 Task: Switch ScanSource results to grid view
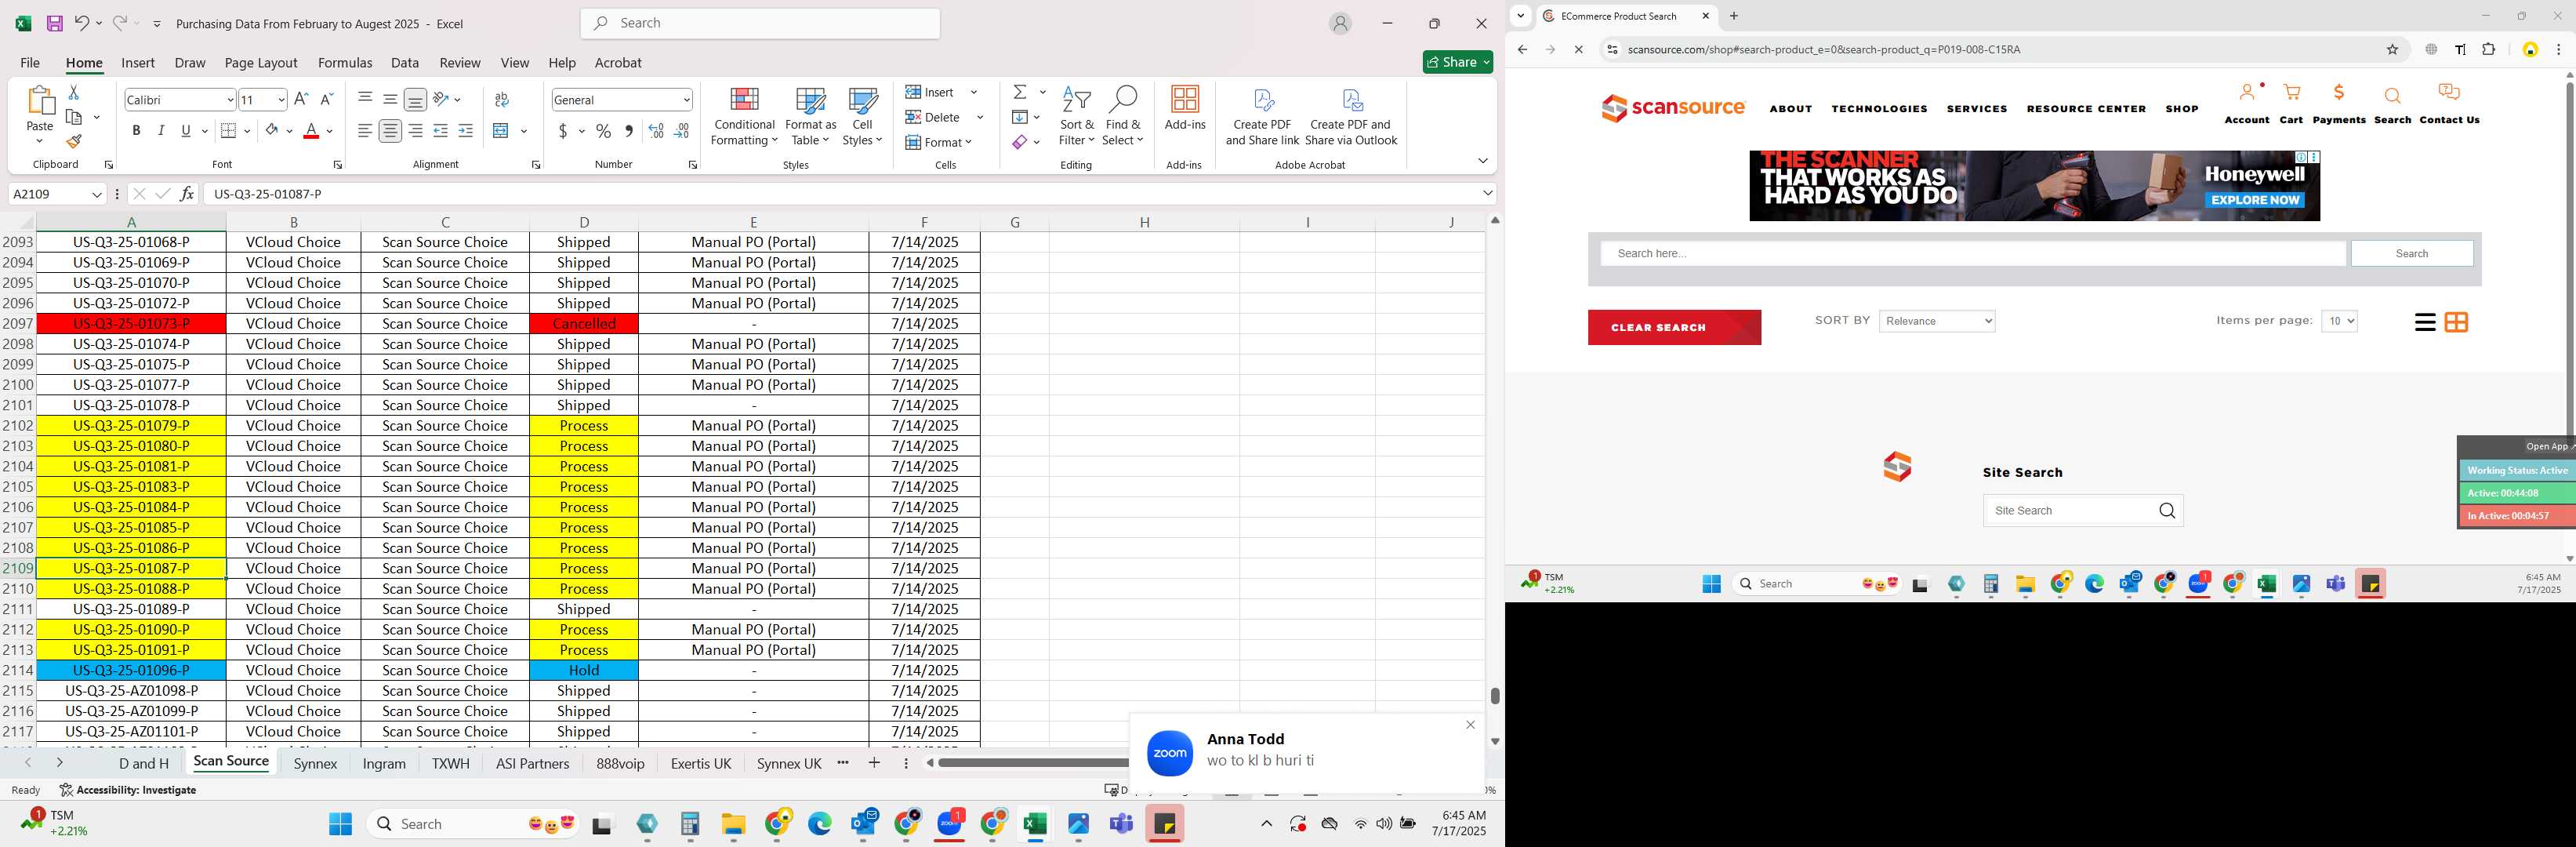2456,322
